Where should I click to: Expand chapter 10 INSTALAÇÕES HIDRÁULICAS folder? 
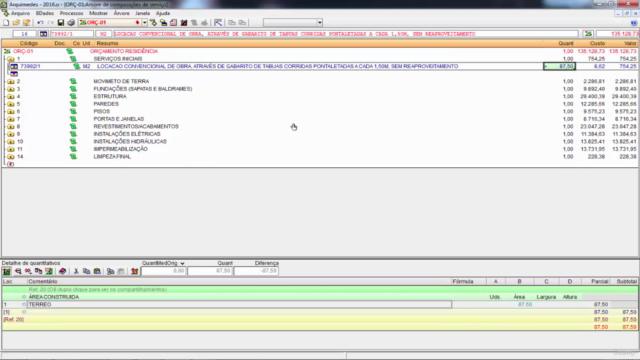point(11,142)
